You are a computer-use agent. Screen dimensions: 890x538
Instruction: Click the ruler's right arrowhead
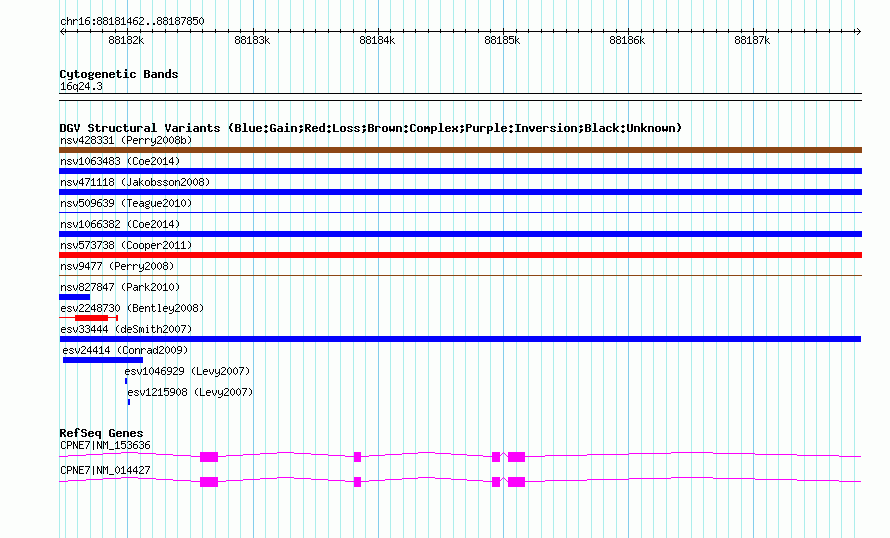click(858, 32)
